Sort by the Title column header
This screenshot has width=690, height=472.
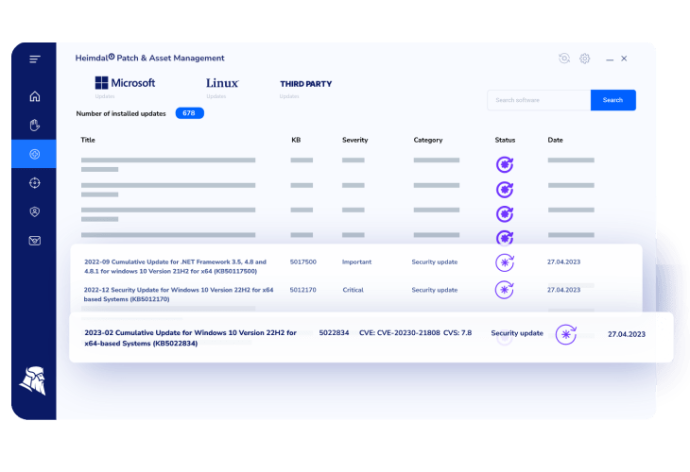[x=88, y=140]
